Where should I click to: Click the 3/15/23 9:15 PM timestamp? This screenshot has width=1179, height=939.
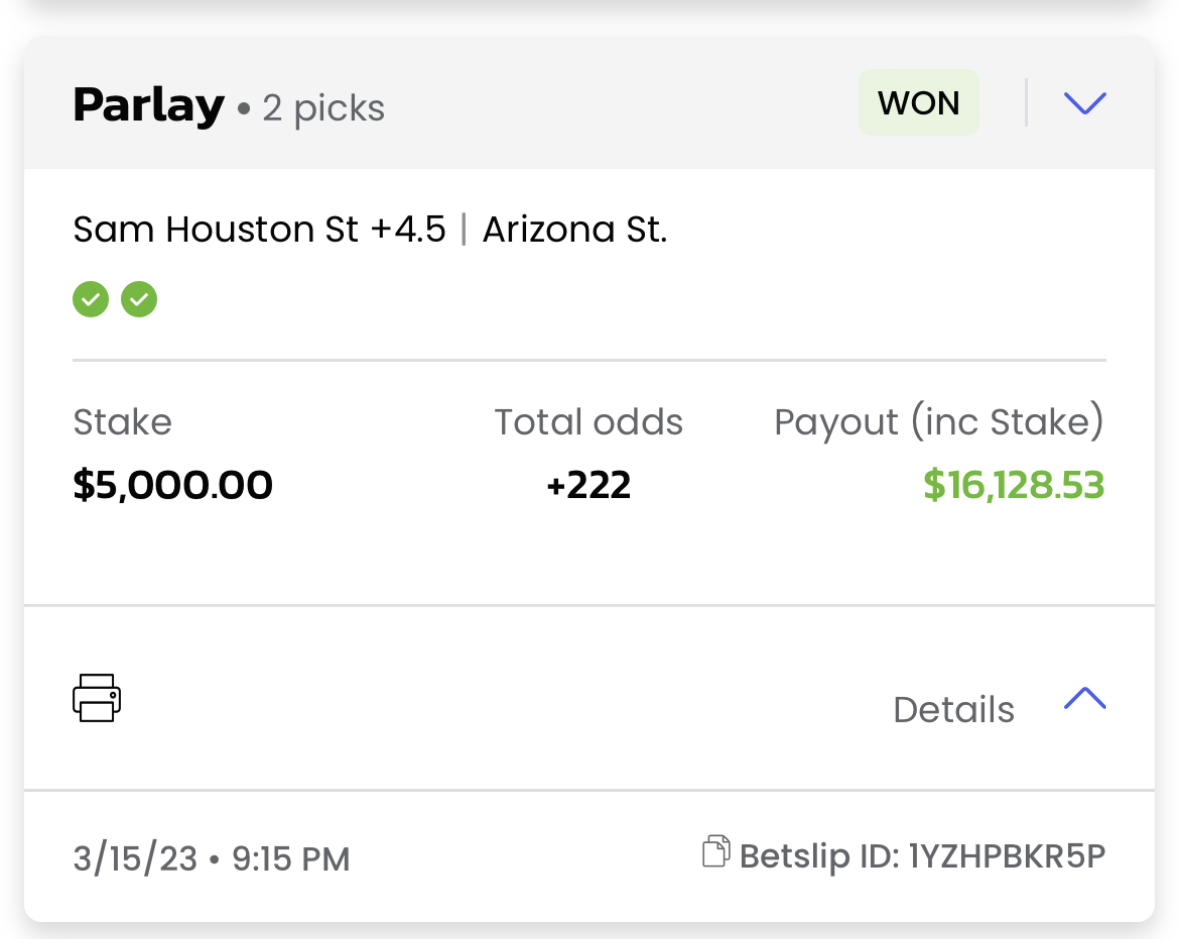tap(211, 859)
